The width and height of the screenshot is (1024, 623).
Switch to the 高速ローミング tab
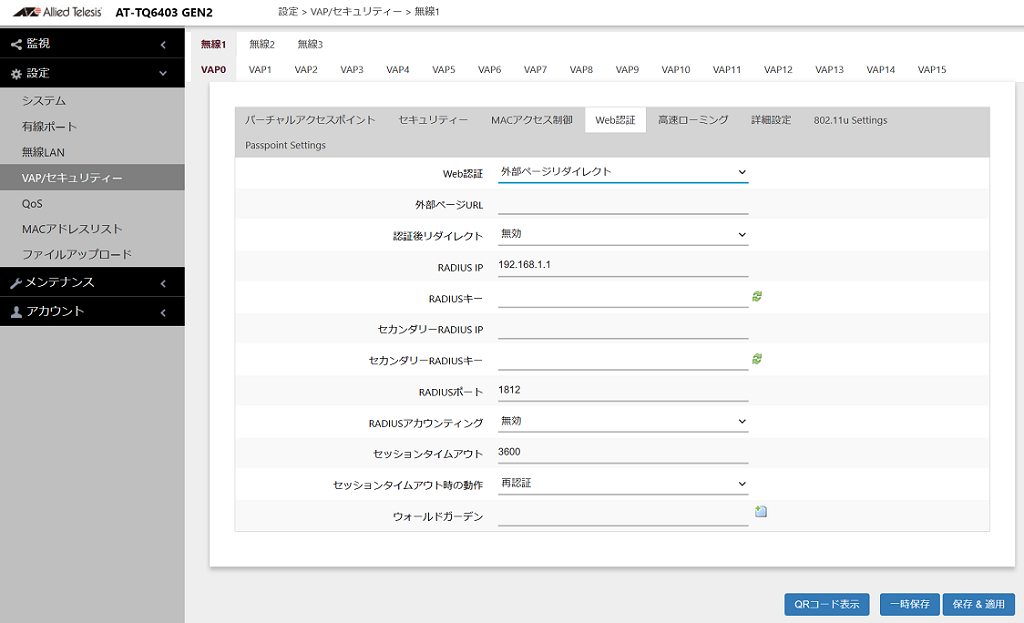693,120
